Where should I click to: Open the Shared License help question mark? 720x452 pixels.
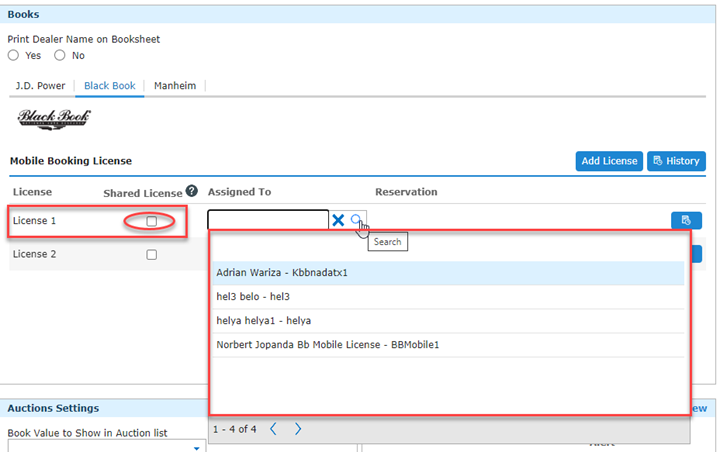pyautogui.click(x=191, y=191)
